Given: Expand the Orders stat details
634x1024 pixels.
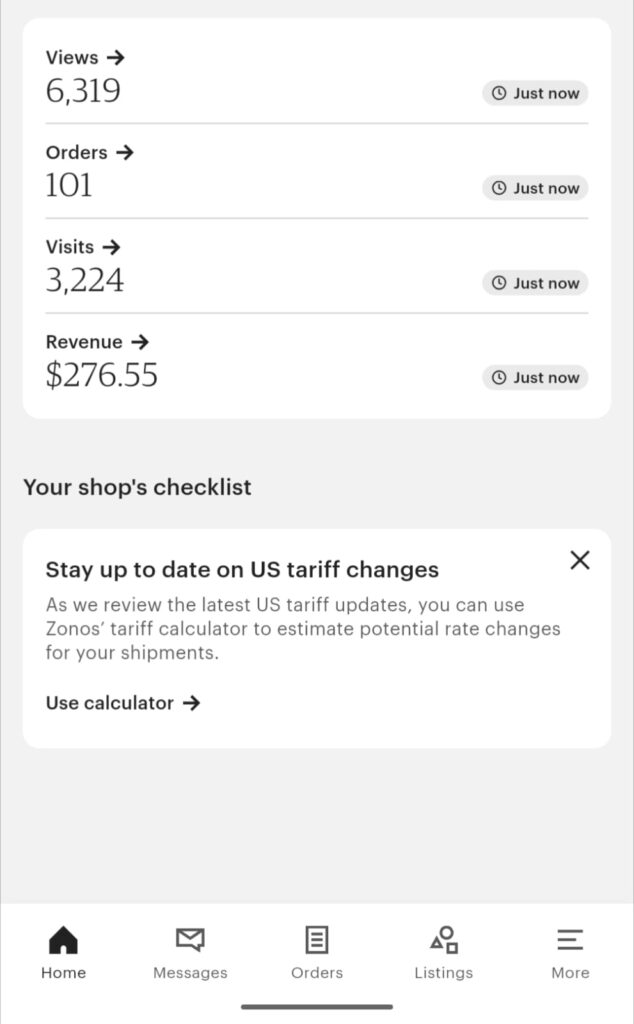Looking at the screenshot, I should (x=90, y=153).
